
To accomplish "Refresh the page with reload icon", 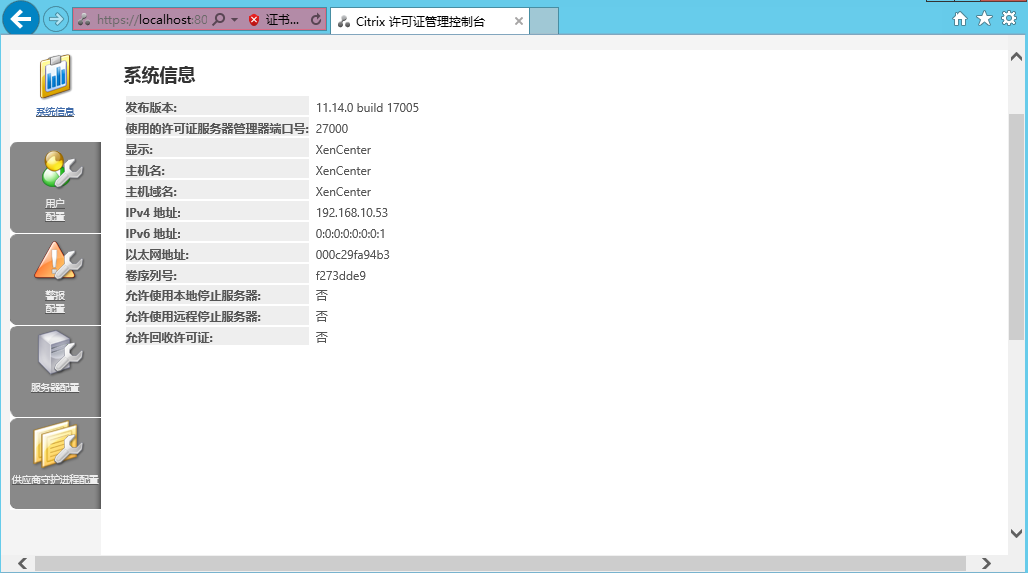I will pos(316,20).
